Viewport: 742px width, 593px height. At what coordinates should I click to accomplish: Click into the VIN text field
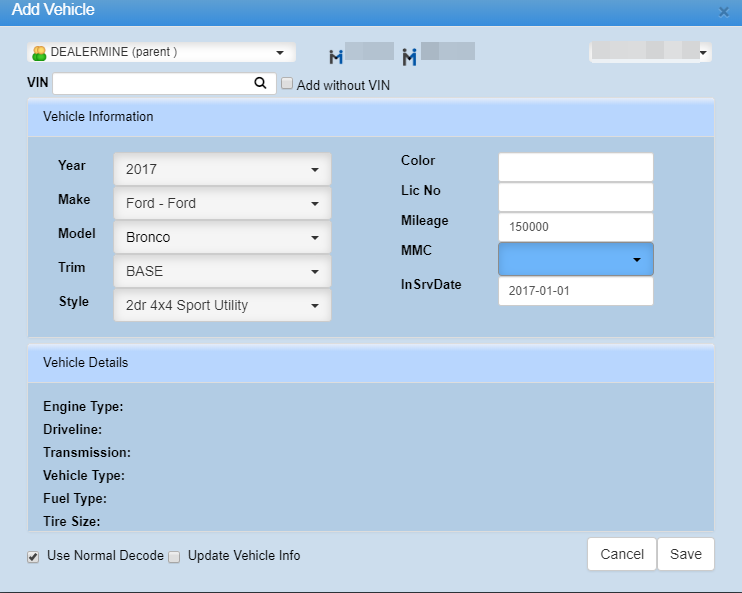pos(150,84)
